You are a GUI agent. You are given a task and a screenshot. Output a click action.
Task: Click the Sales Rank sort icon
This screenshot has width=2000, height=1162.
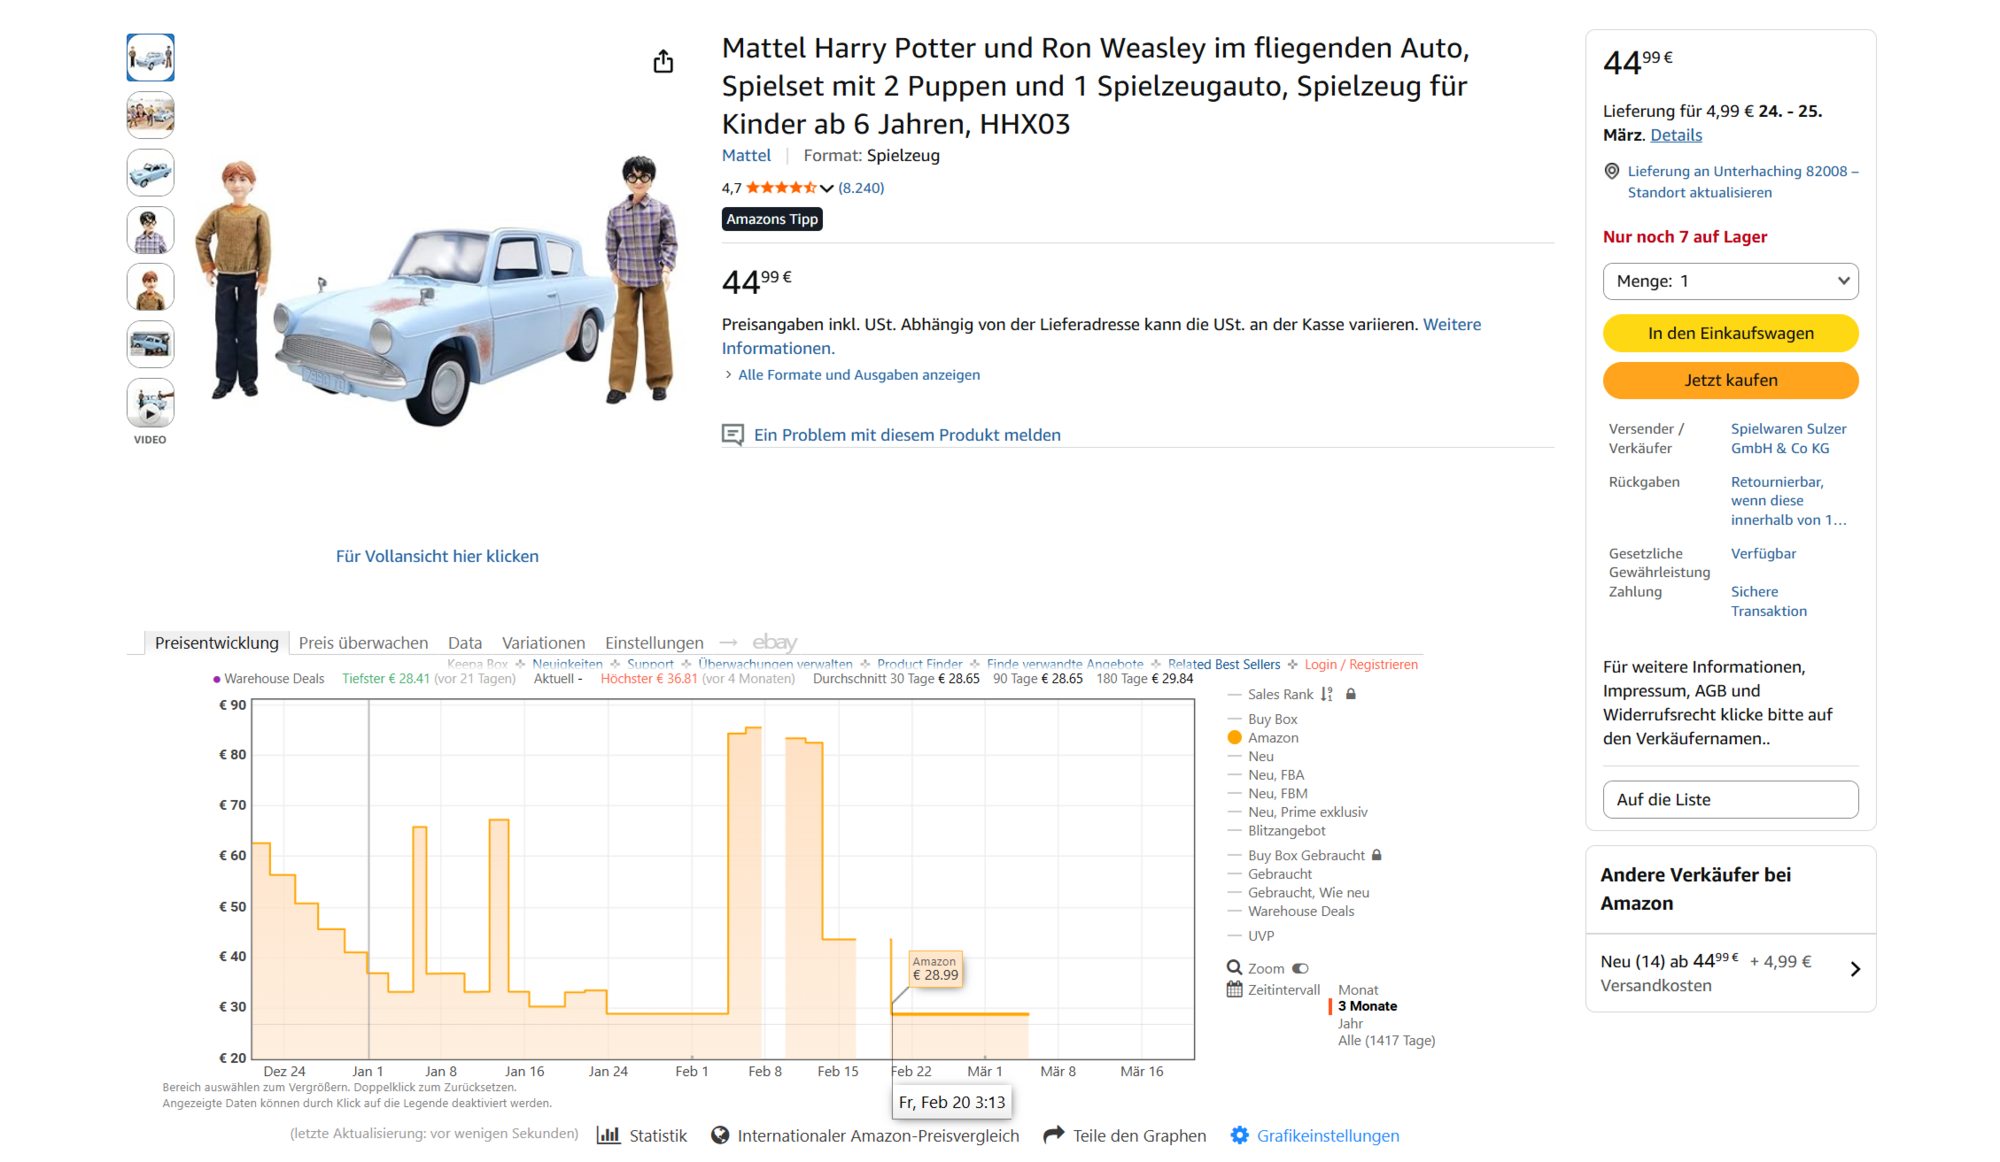click(x=1327, y=694)
